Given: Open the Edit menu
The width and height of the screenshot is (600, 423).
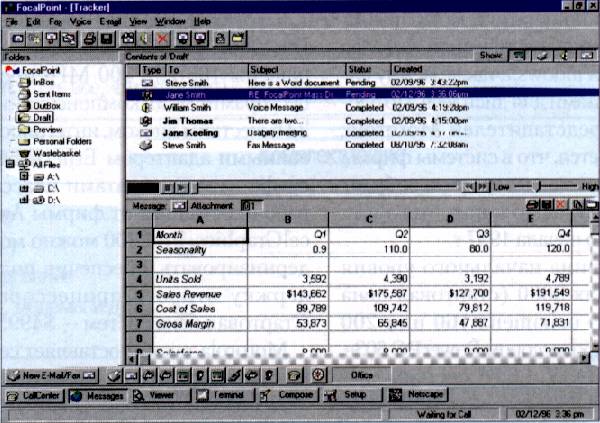Looking at the screenshot, I should click(x=33, y=22).
